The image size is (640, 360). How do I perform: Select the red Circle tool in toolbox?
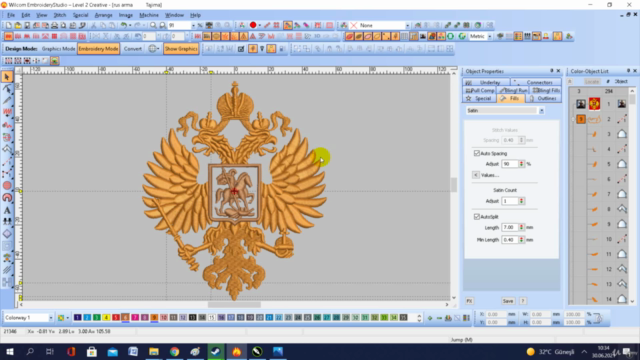pos(7,186)
